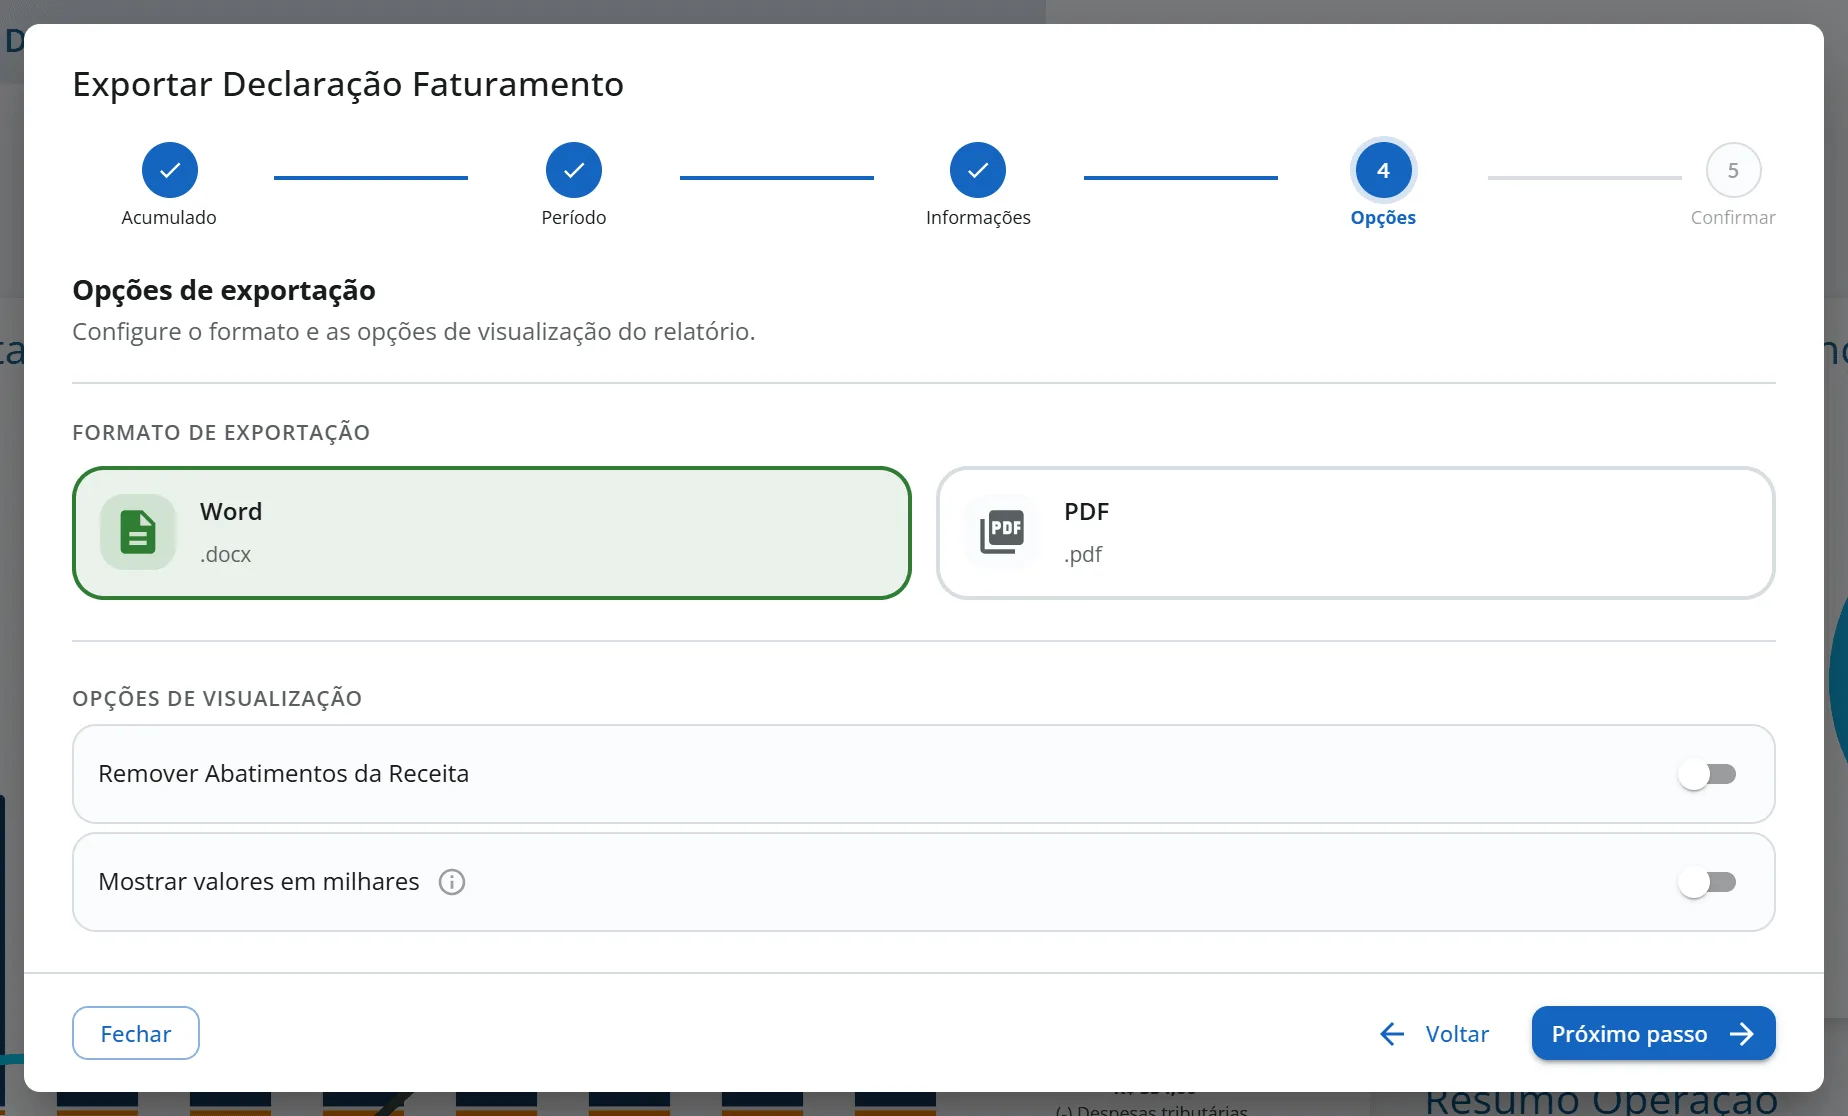This screenshot has width=1848, height=1116.
Task: Click 'OPÇÕES DE VISUALIZAÇÃO' section label
Action: click(217, 698)
